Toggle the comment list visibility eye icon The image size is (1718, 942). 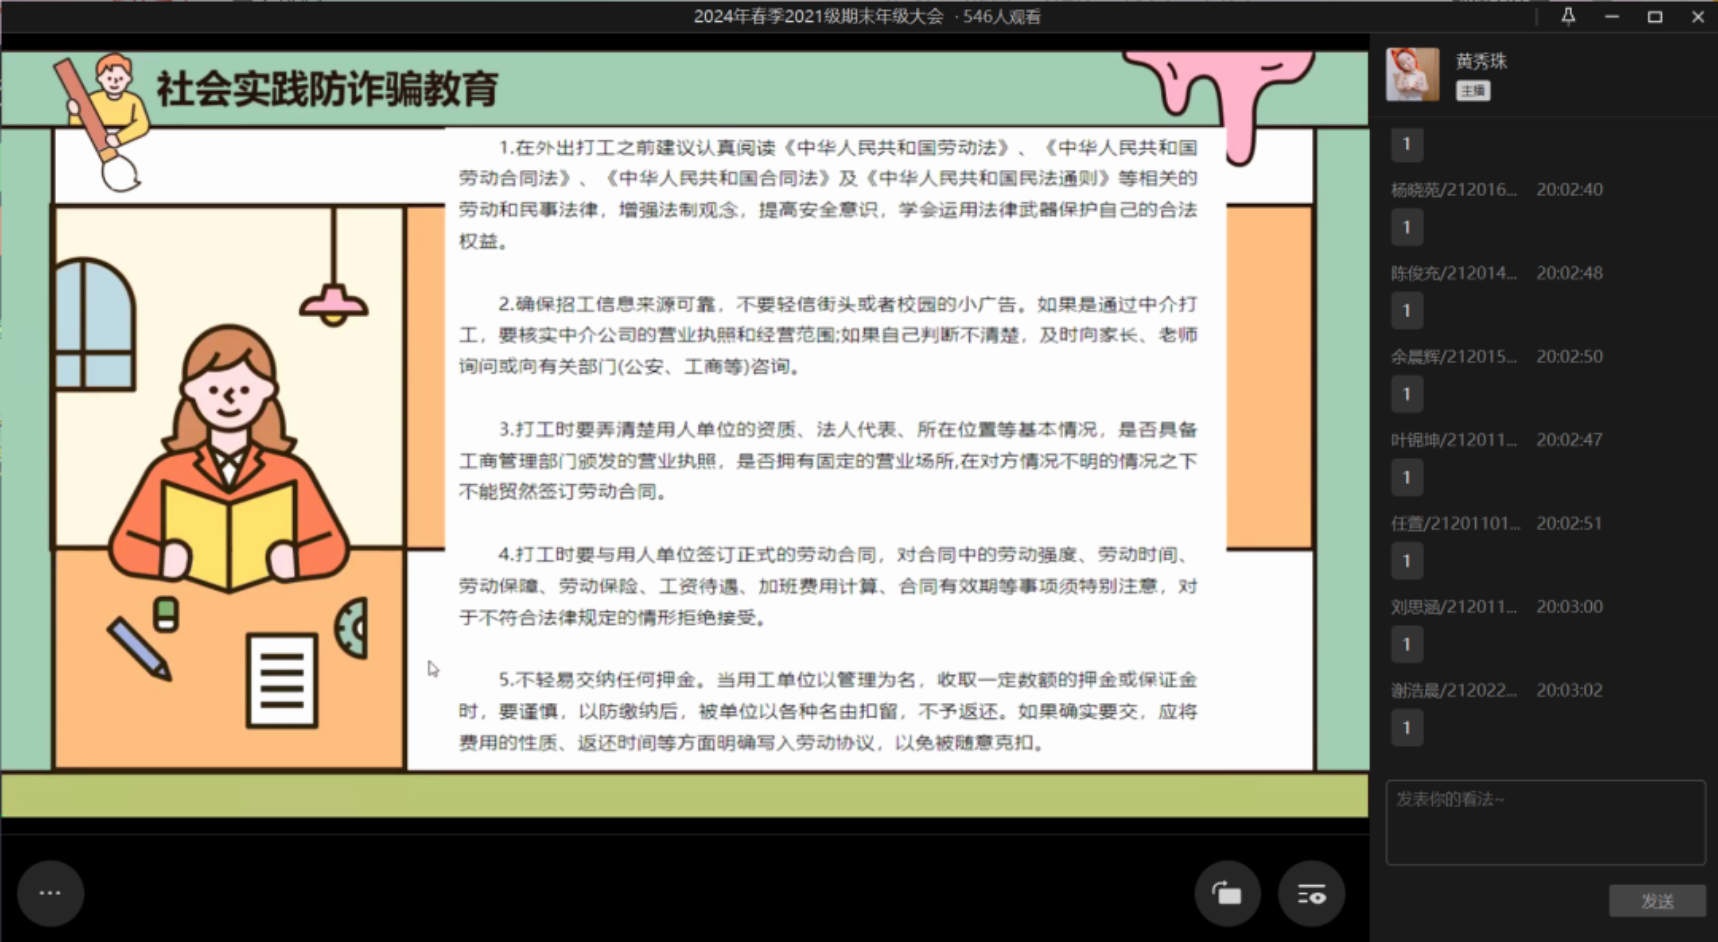click(1311, 894)
